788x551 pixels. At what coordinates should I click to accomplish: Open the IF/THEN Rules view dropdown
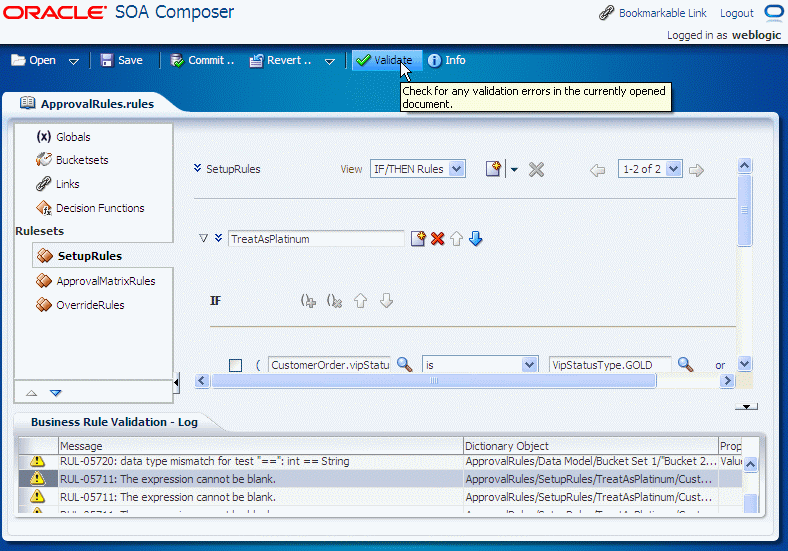(418, 169)
